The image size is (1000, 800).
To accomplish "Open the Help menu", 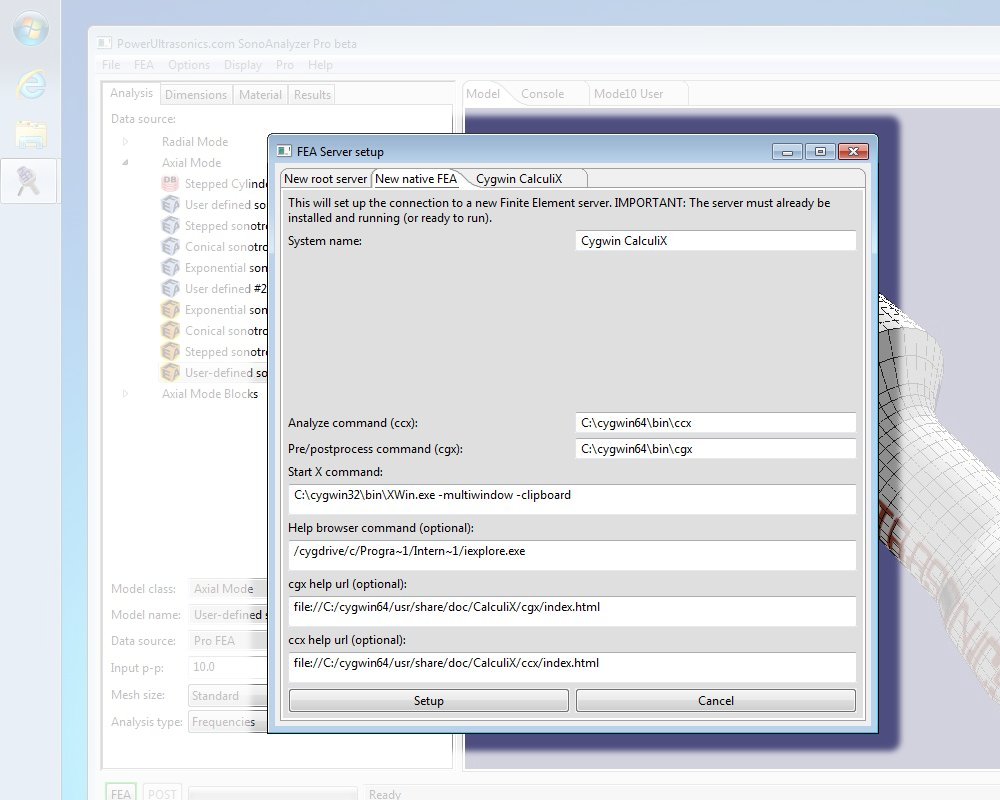I will [x=320, y=65].
